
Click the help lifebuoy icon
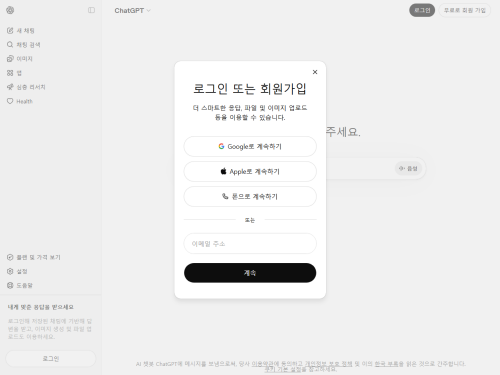tap(10, 285)
